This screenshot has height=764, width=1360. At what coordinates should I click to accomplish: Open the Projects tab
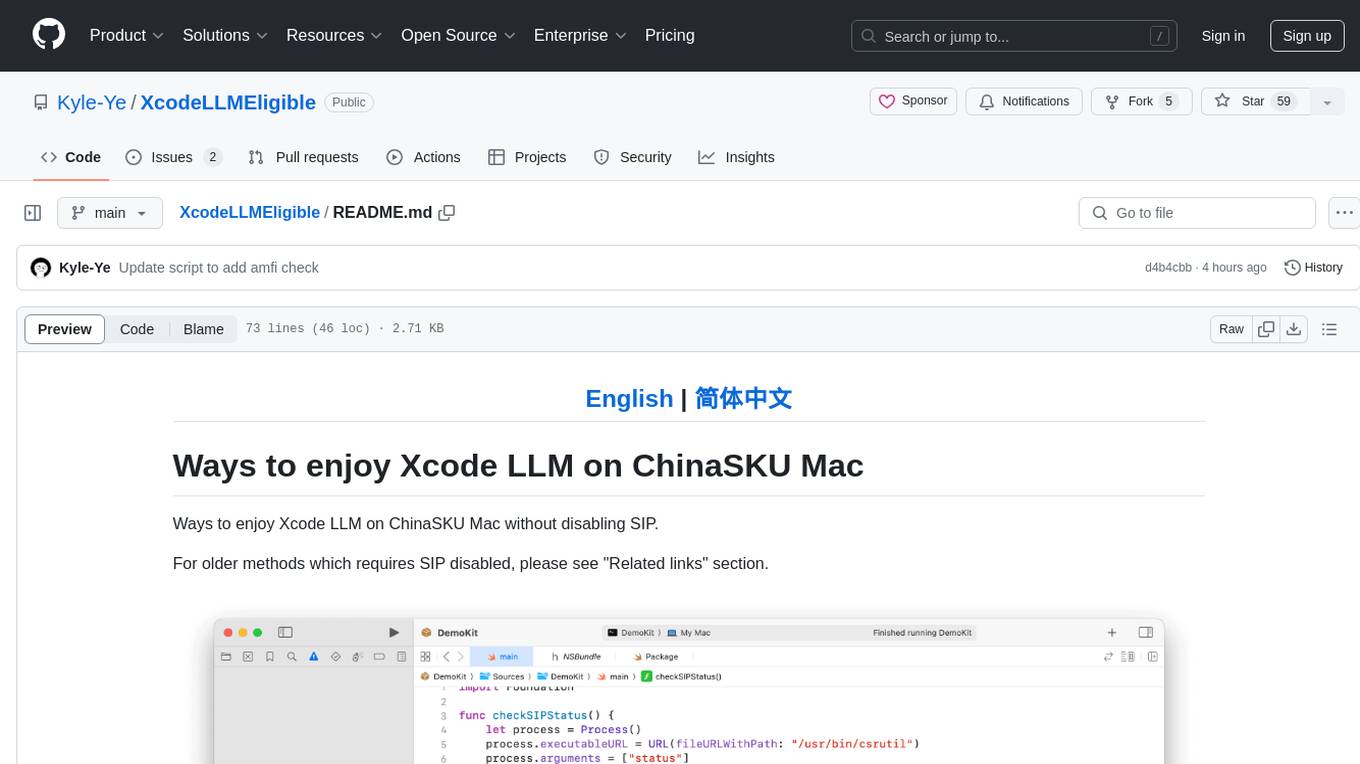pyautogui.click(x=527, y=157)
